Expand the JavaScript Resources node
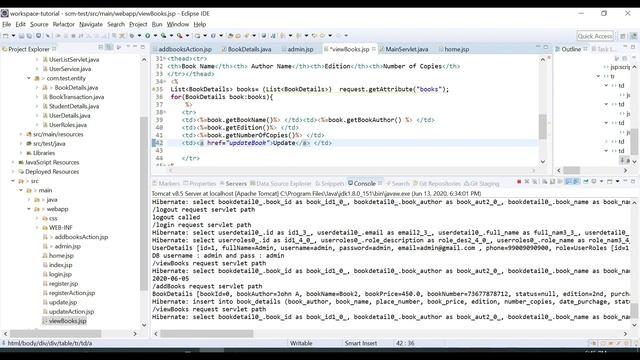Screen dimensions: 640x360 [x=13, y=162]
